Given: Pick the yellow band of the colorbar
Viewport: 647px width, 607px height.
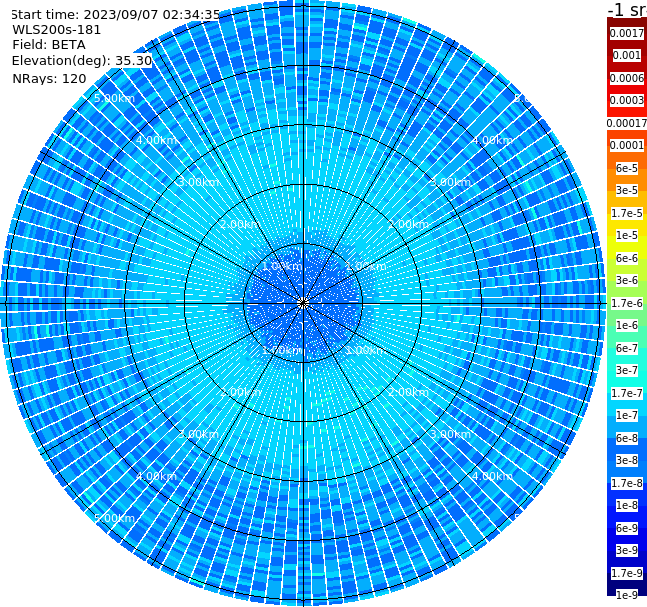Looking at the screenshot, I should 627,246.
